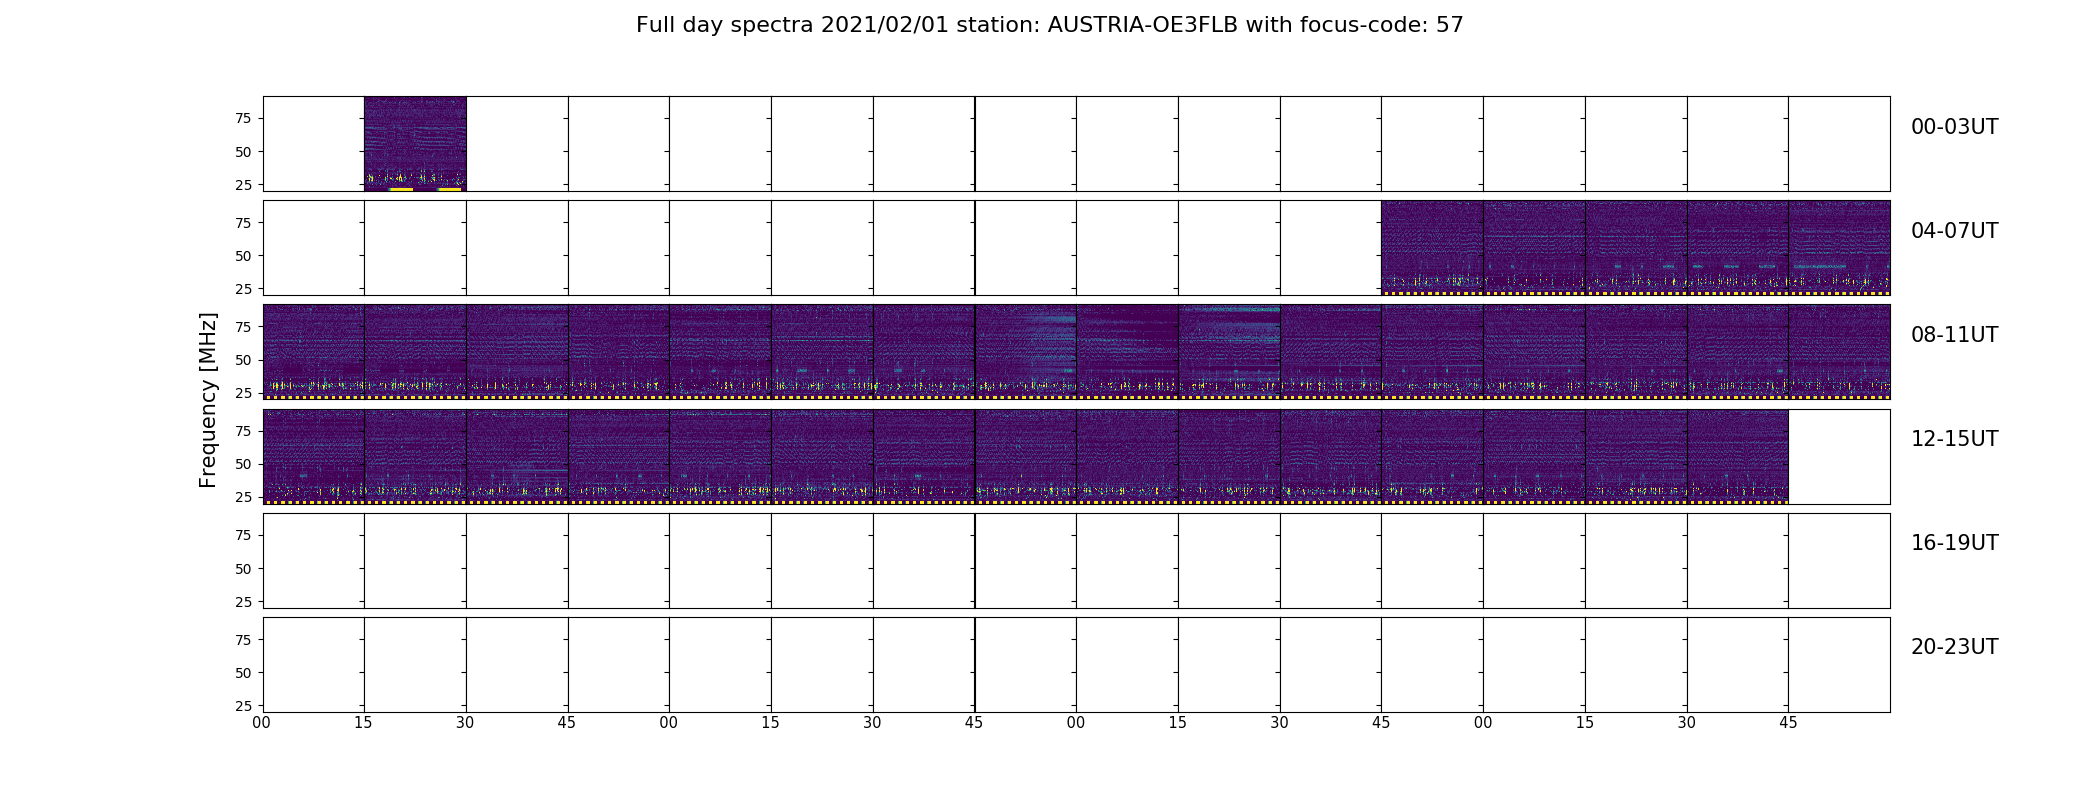2100x800 pixels.
Task: Open the 07:00–07:15 spectrogram in 04-07UT row
Action: pyautogui.click(x=1534, y=248)
